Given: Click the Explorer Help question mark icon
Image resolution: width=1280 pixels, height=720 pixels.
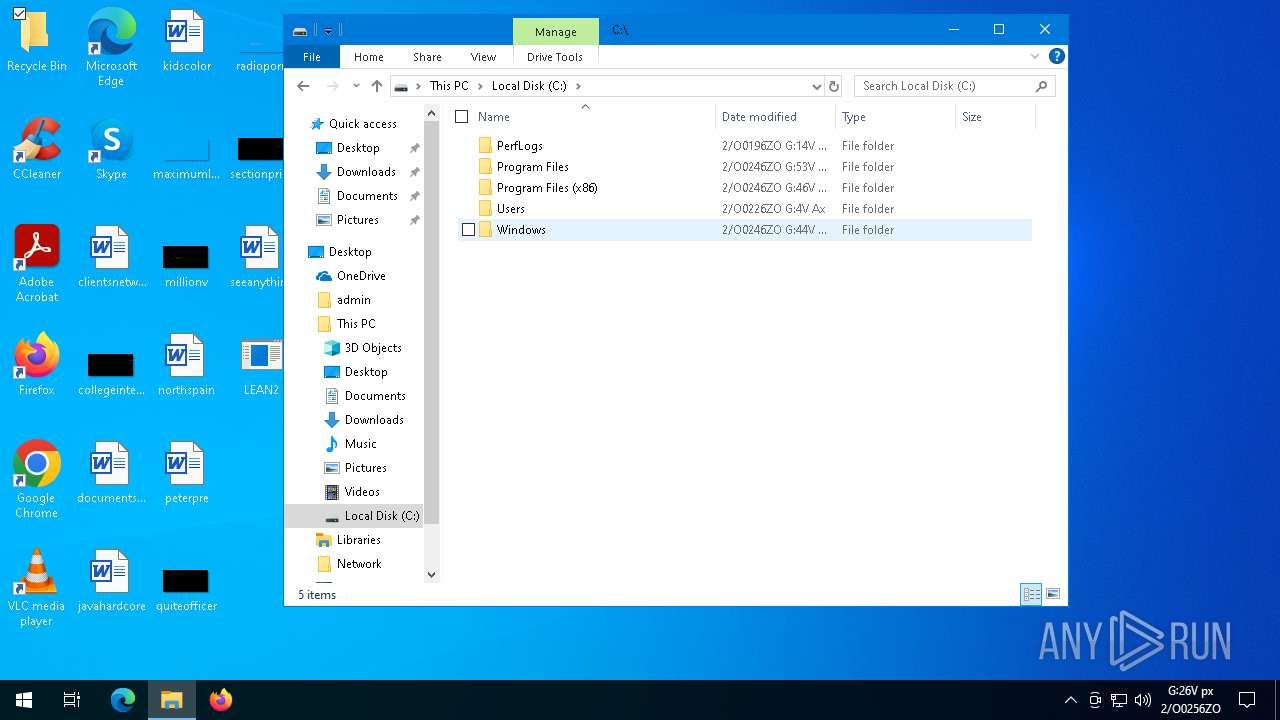Looking at the screenshot, I should tap(1056, 56).
